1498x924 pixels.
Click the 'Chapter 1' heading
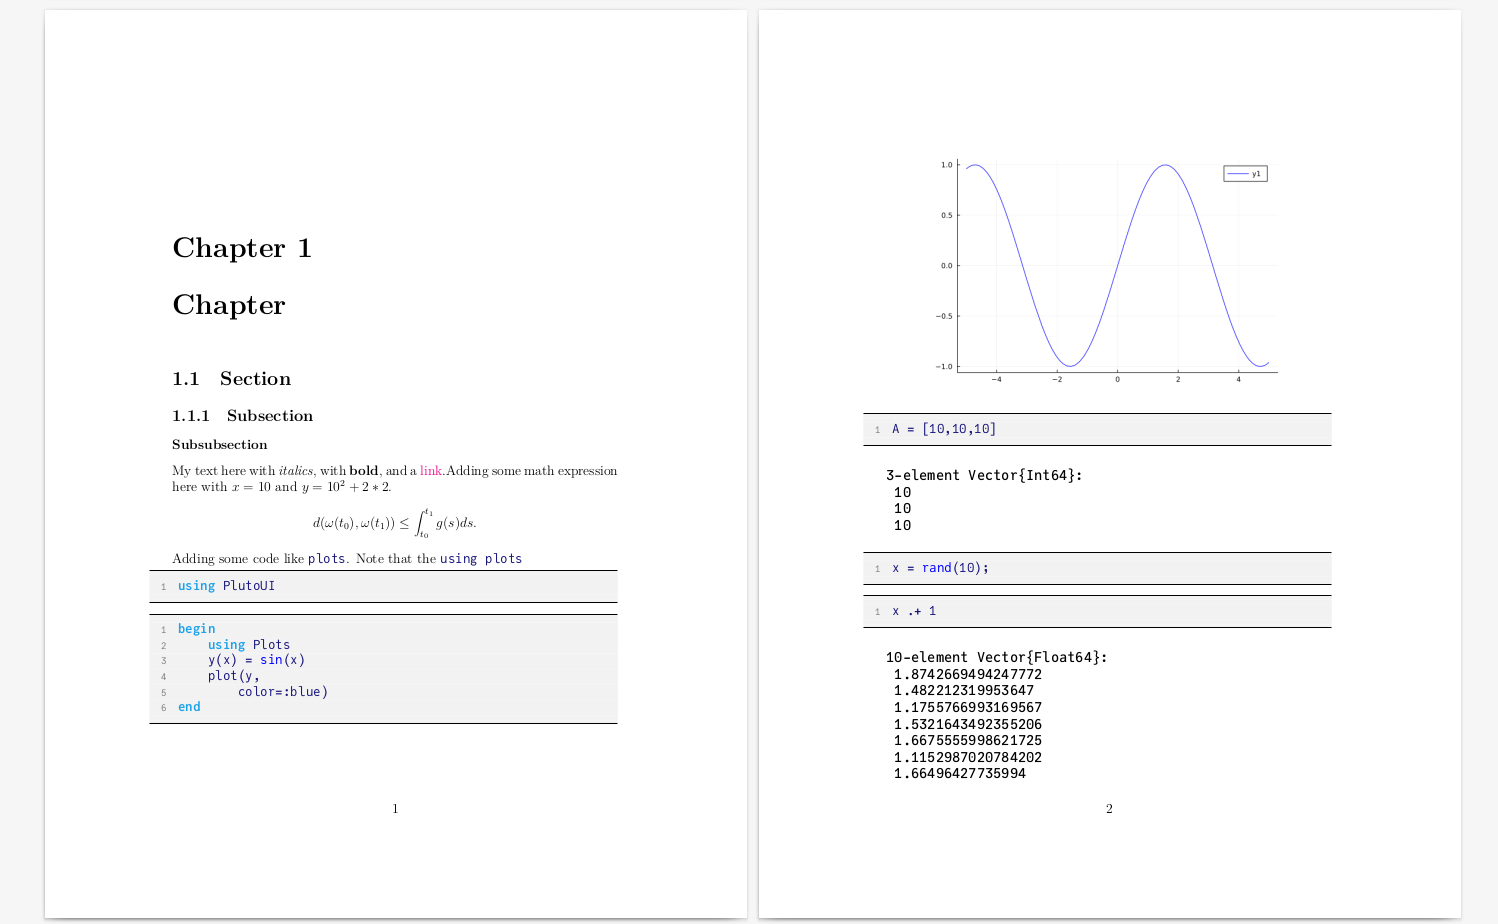242,248
